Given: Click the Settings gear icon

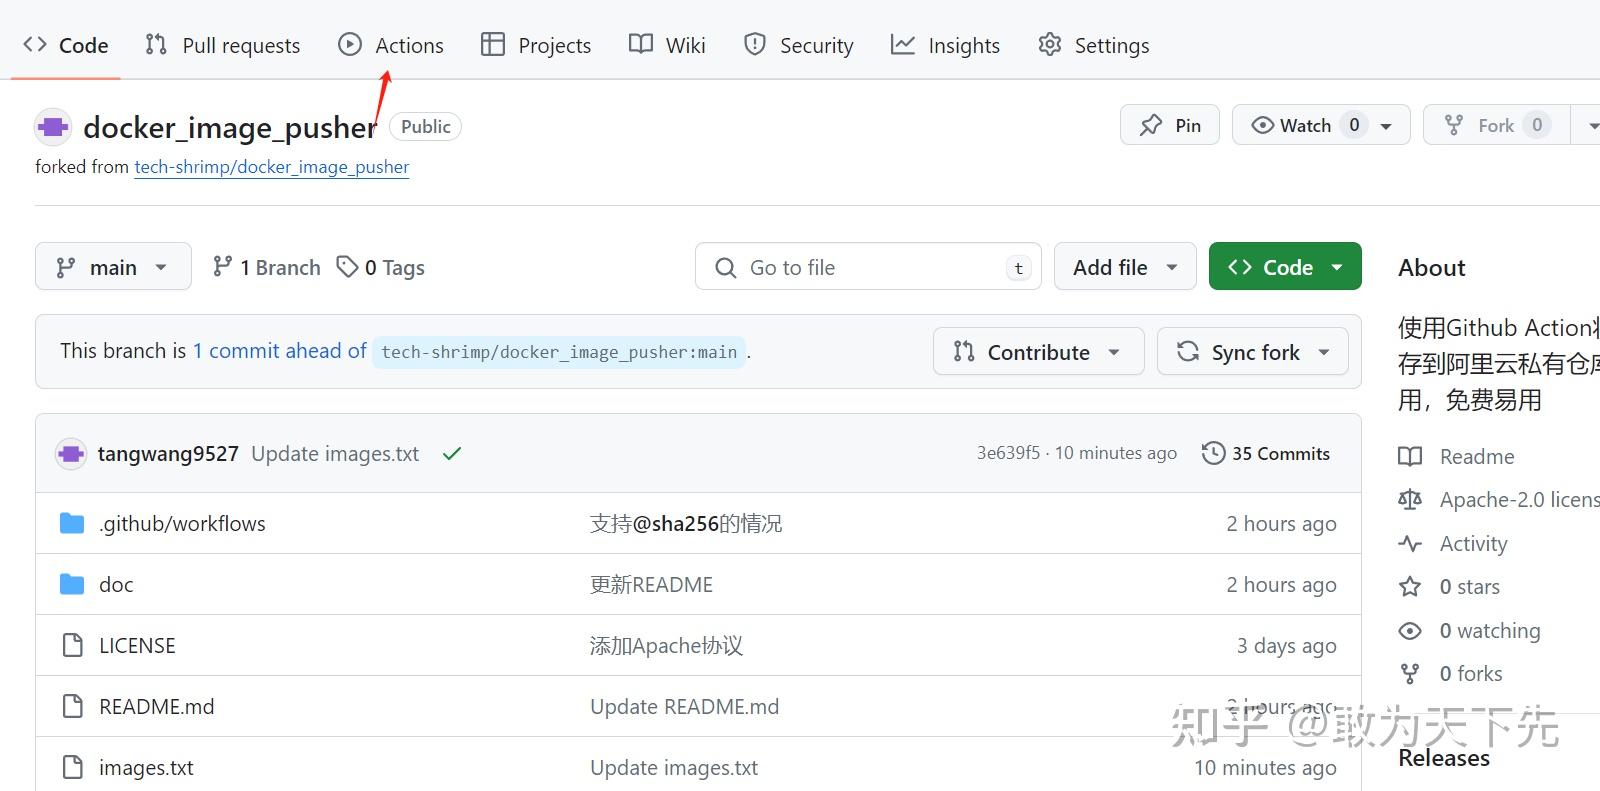Looking at the screenshot, I should pyautogui.click(x=1049, y=44).
